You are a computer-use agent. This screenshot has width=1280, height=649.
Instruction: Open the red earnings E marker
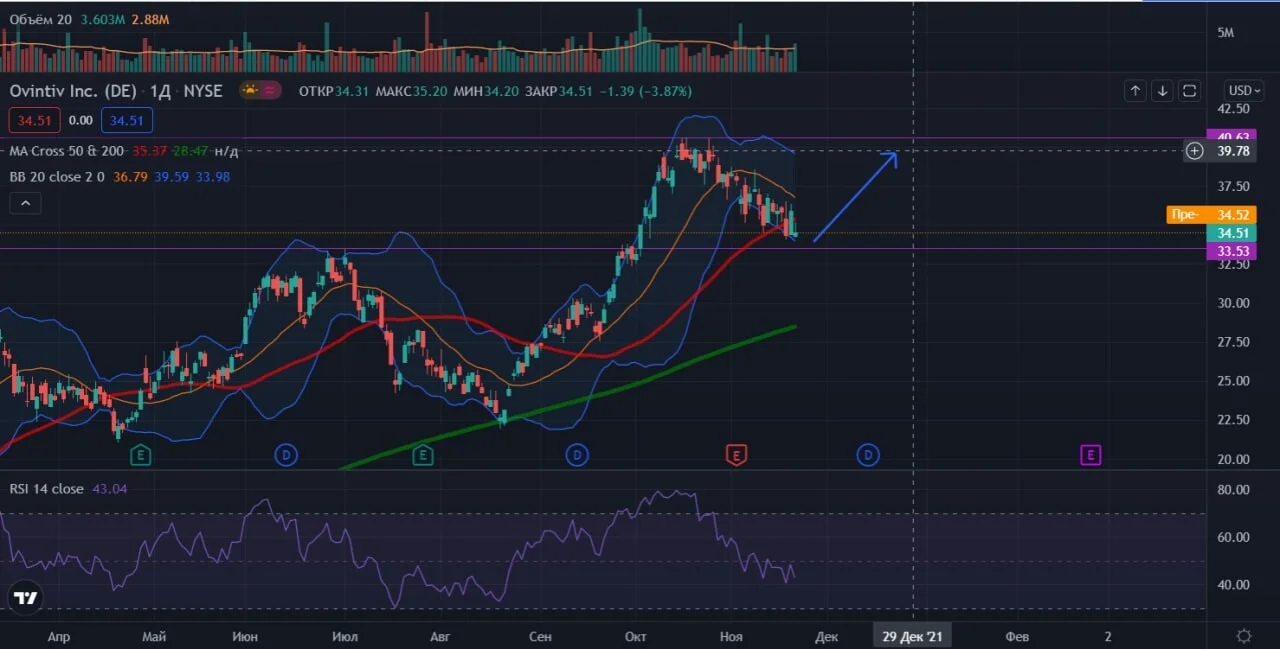[736, 456]
